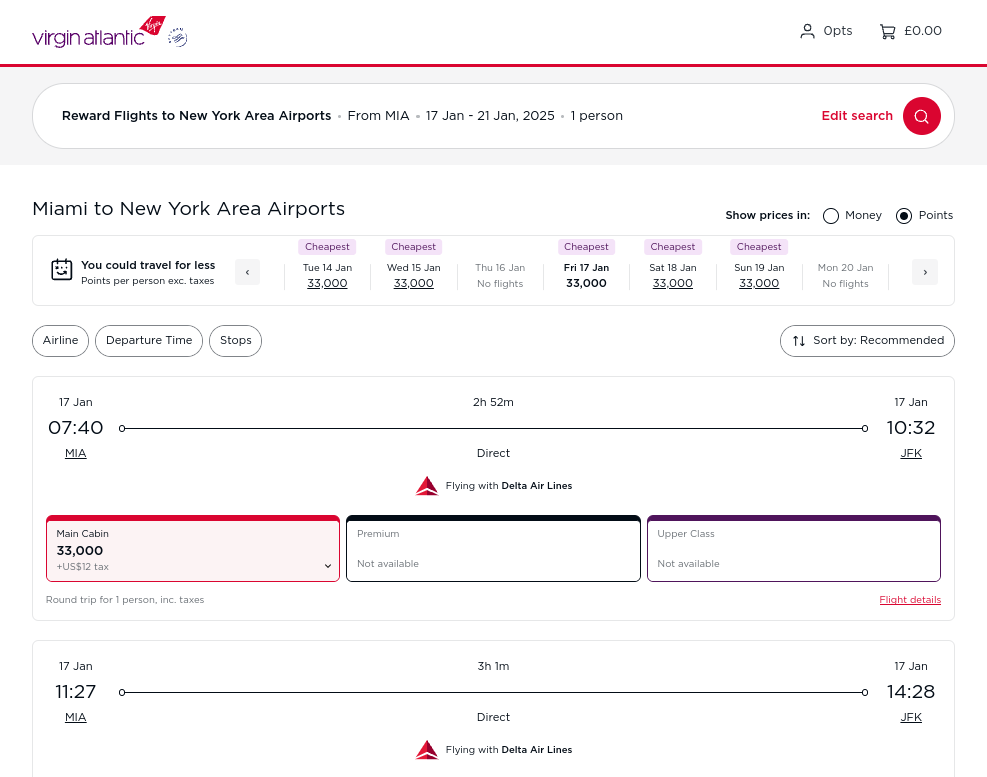Click the Upper Class not available box
Screen dimensions: 987x777
(794, 548)
